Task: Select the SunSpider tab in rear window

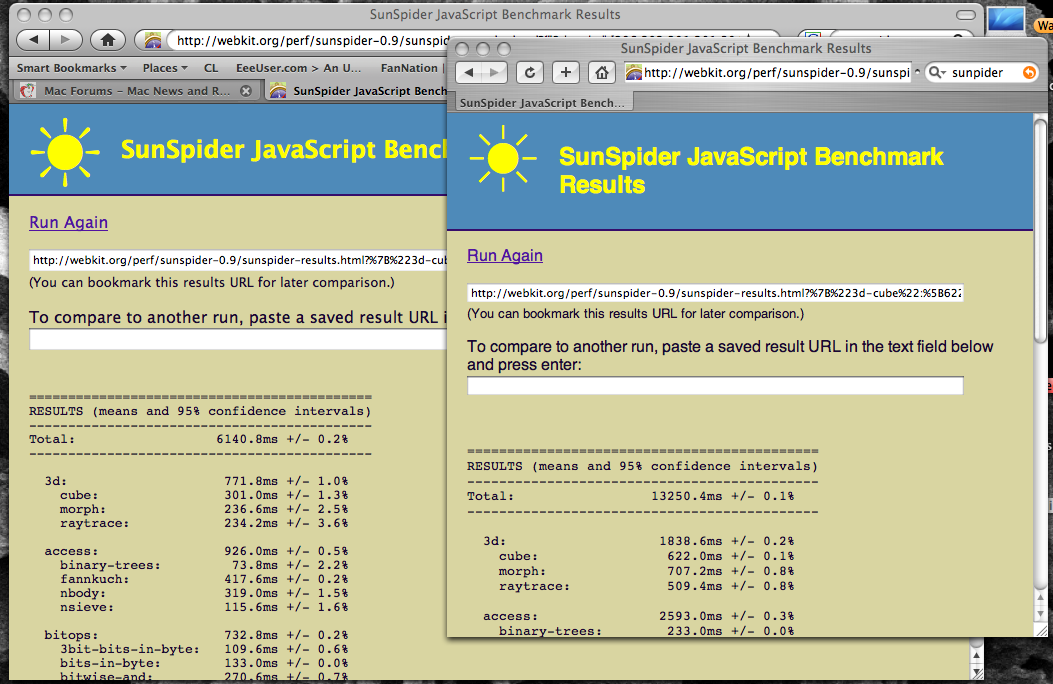Action: [357, 91]
